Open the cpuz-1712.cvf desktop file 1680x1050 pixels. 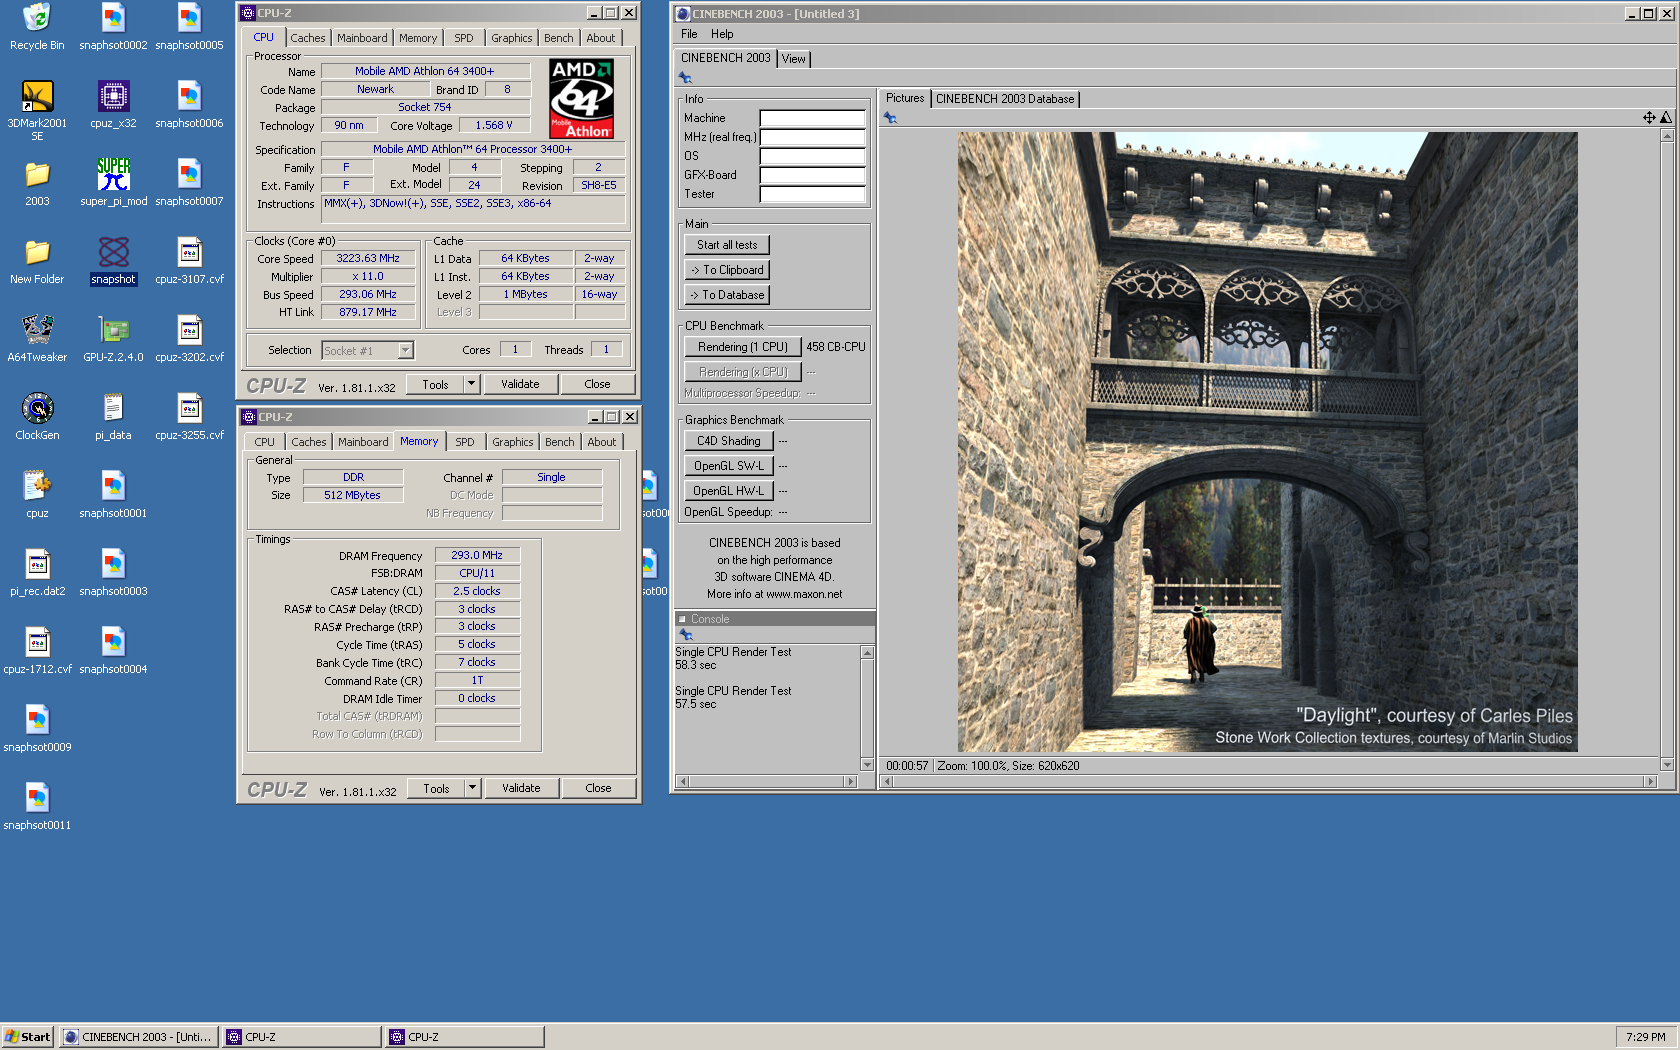(x=37, y=651)
